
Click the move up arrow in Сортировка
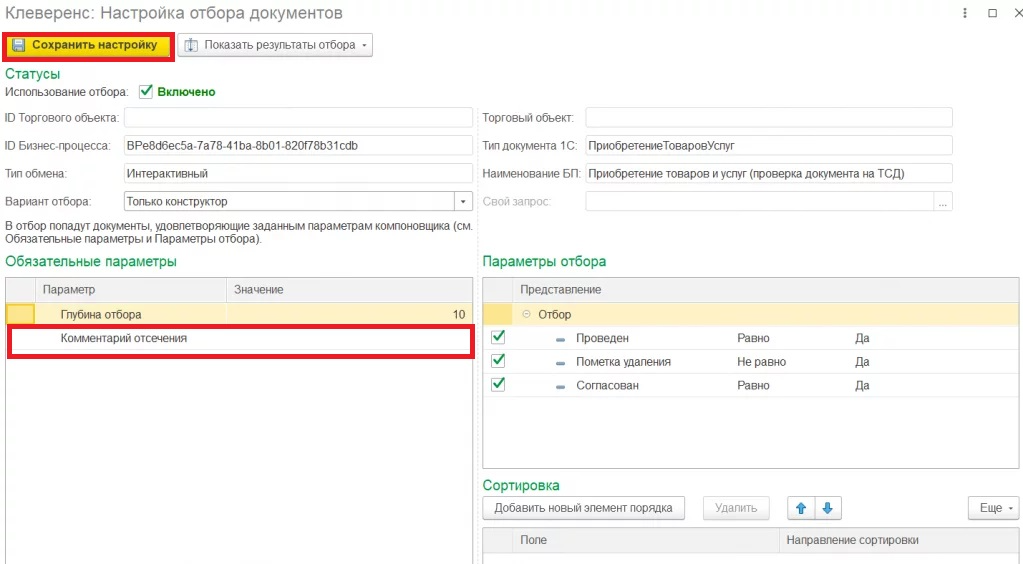[800, 508]
